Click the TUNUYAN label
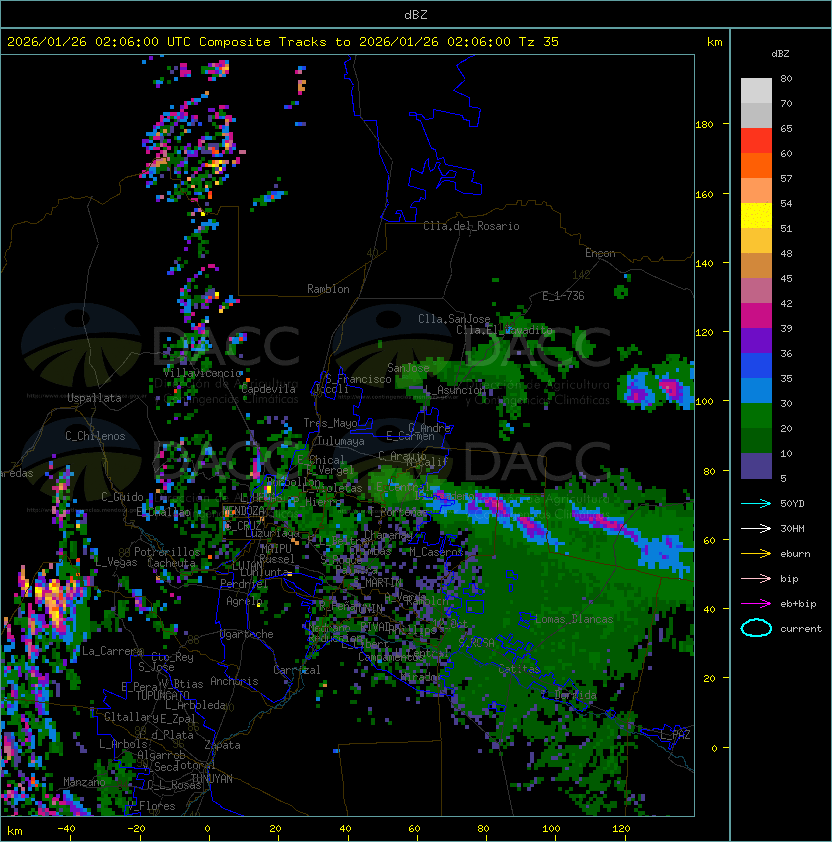Image resolution: width=832 pixels, height=842 pixels. [212, 778]
